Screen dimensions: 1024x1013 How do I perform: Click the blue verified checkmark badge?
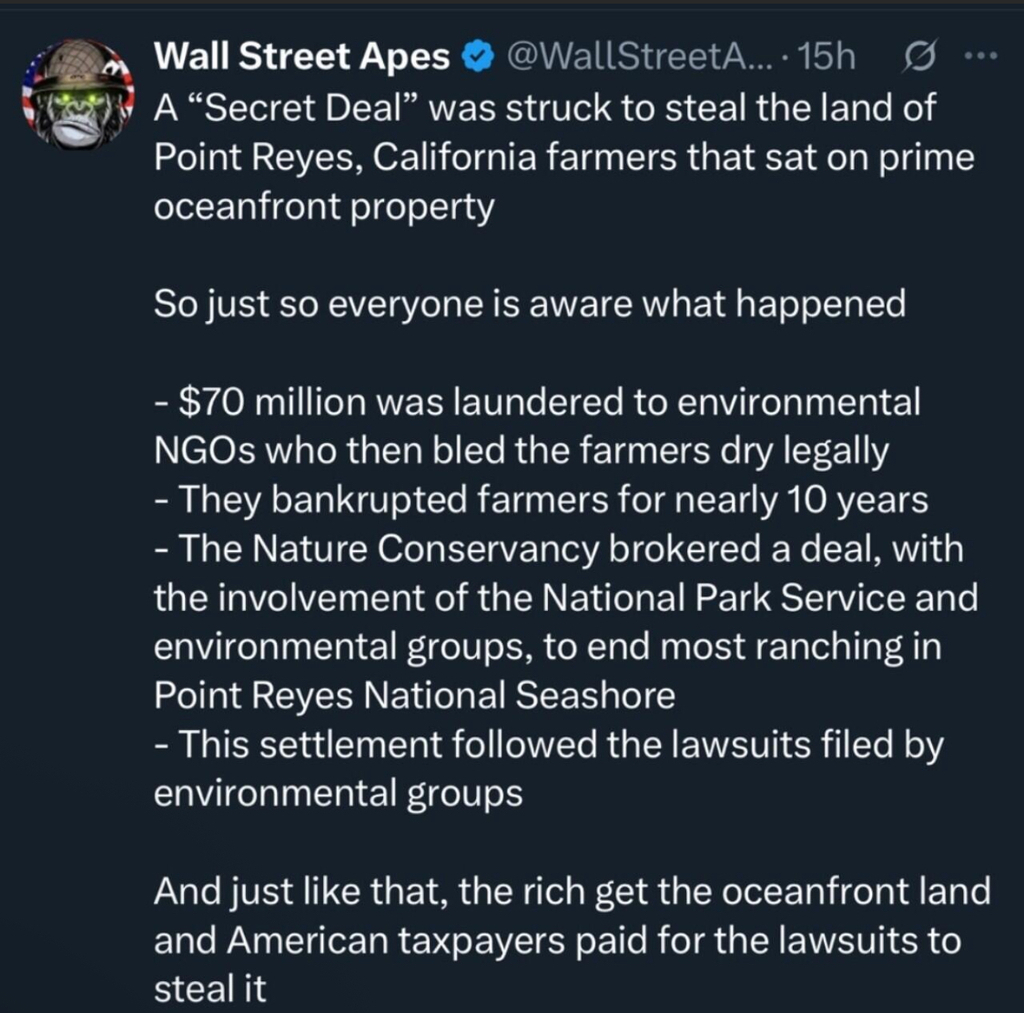point(478,59)
